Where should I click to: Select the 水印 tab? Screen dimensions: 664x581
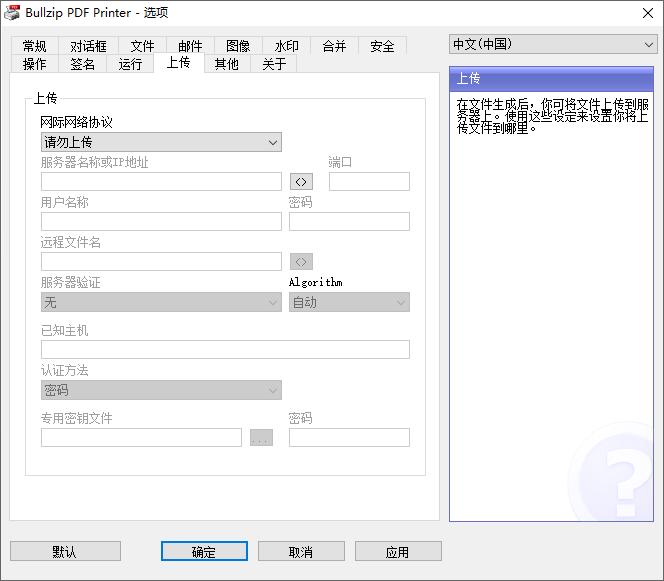[x=286, y=46]
